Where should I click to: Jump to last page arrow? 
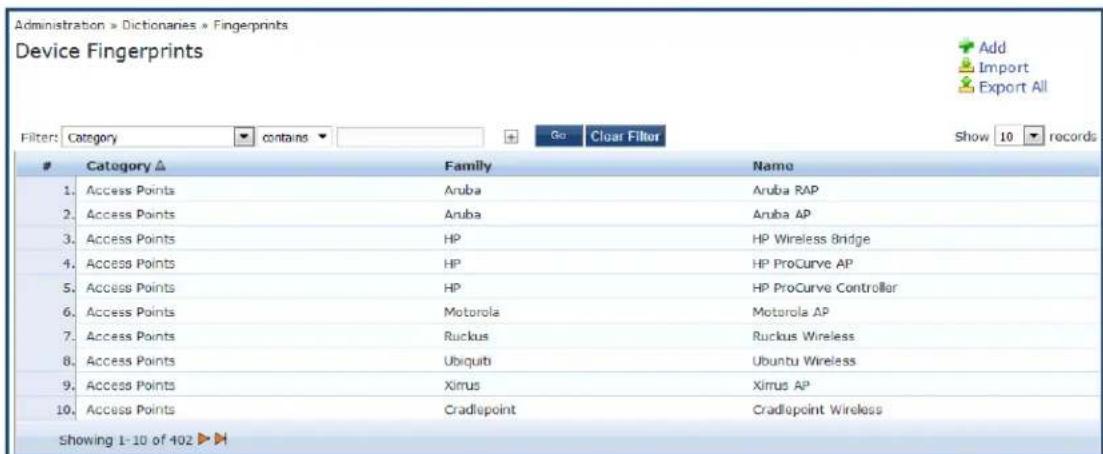click(x=221, y=440)
